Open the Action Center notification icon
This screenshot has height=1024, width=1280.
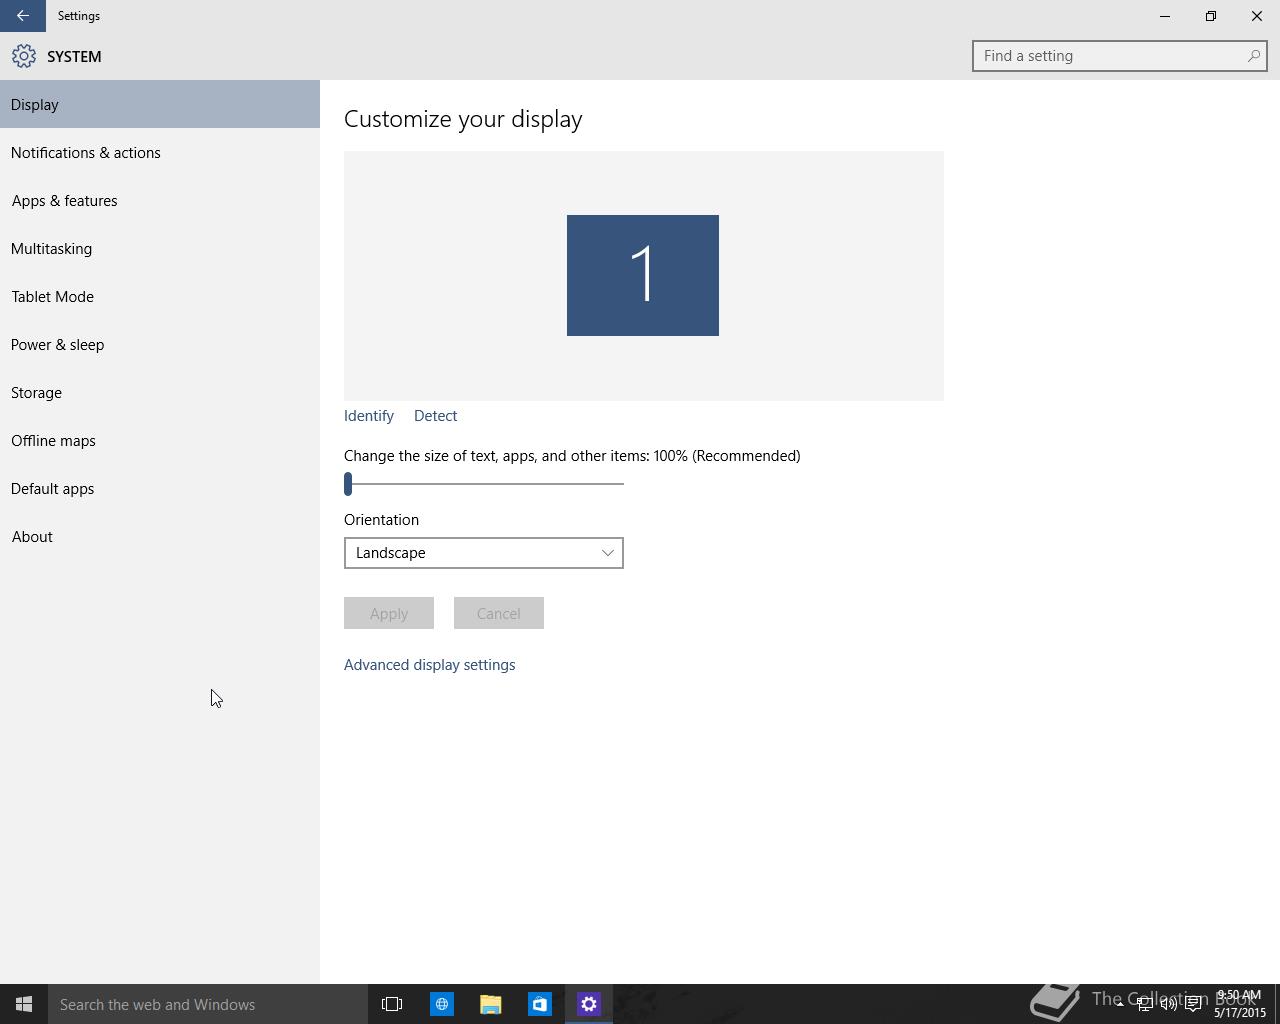pyautogui.click(x=1193, y=1004)
